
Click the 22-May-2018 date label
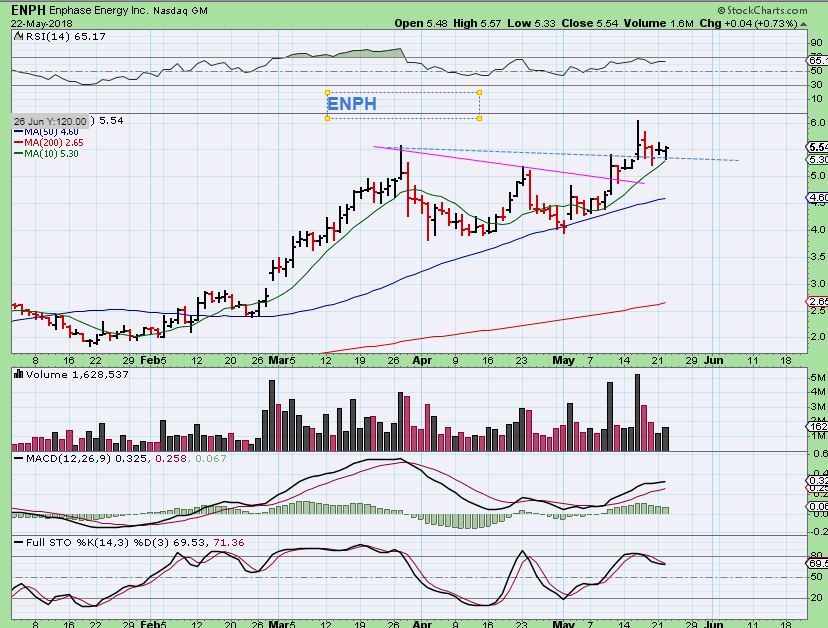click(42, 24)
